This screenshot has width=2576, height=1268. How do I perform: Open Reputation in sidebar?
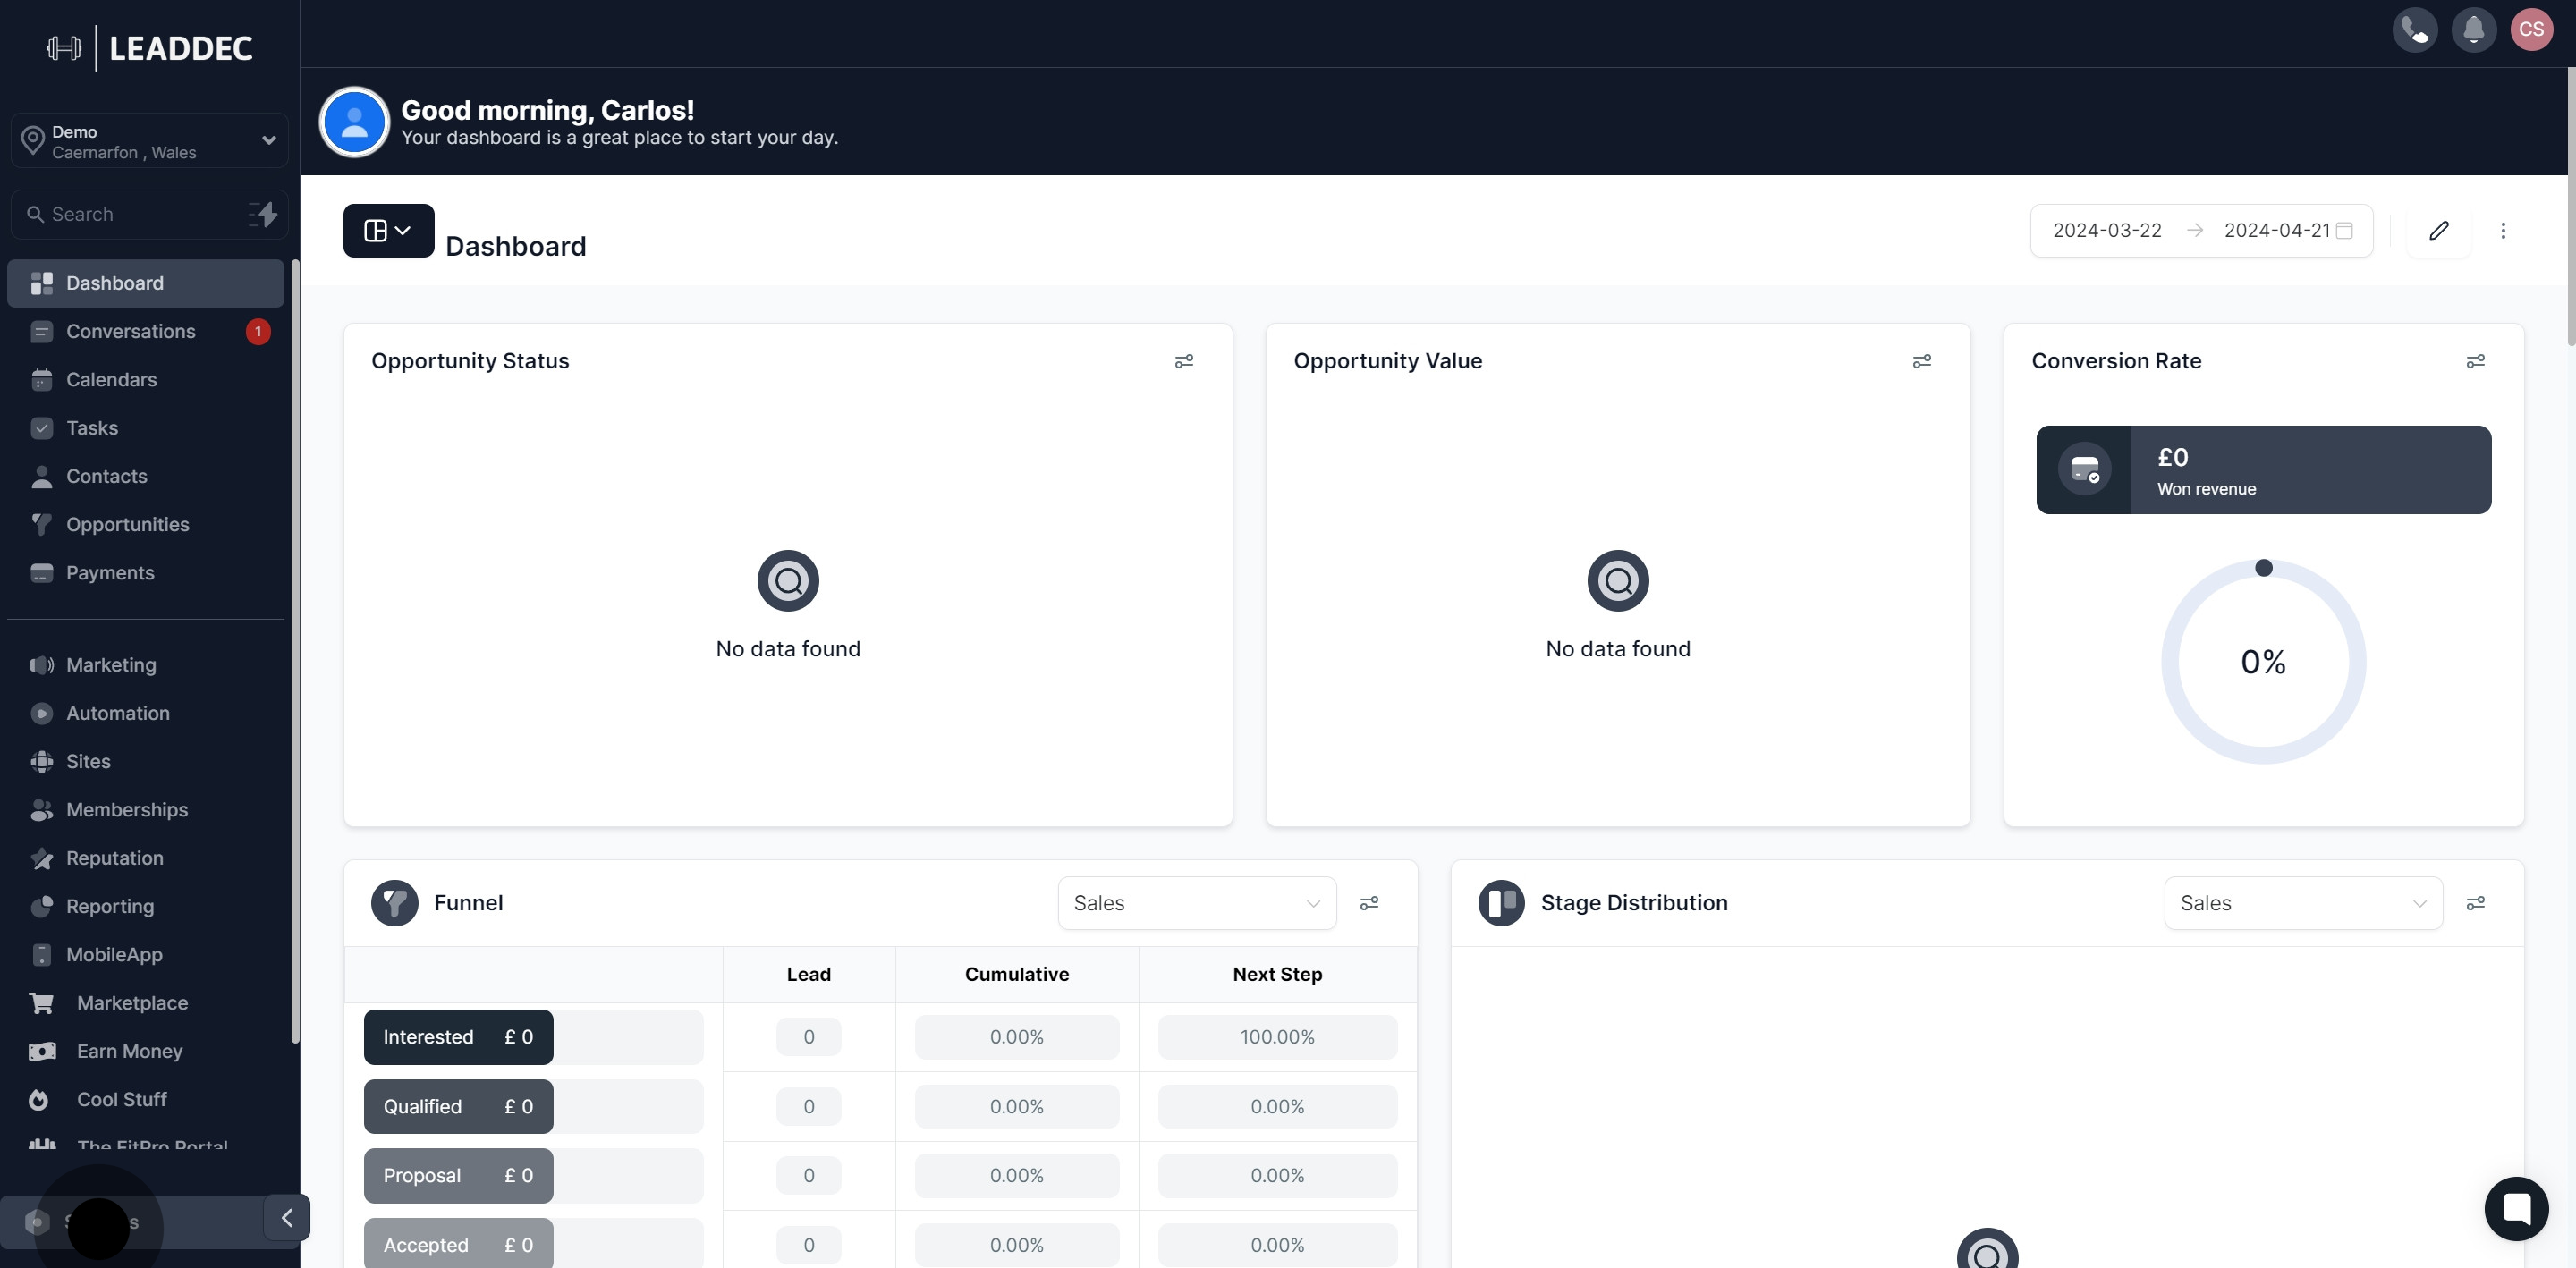click(x=146, y=858)
